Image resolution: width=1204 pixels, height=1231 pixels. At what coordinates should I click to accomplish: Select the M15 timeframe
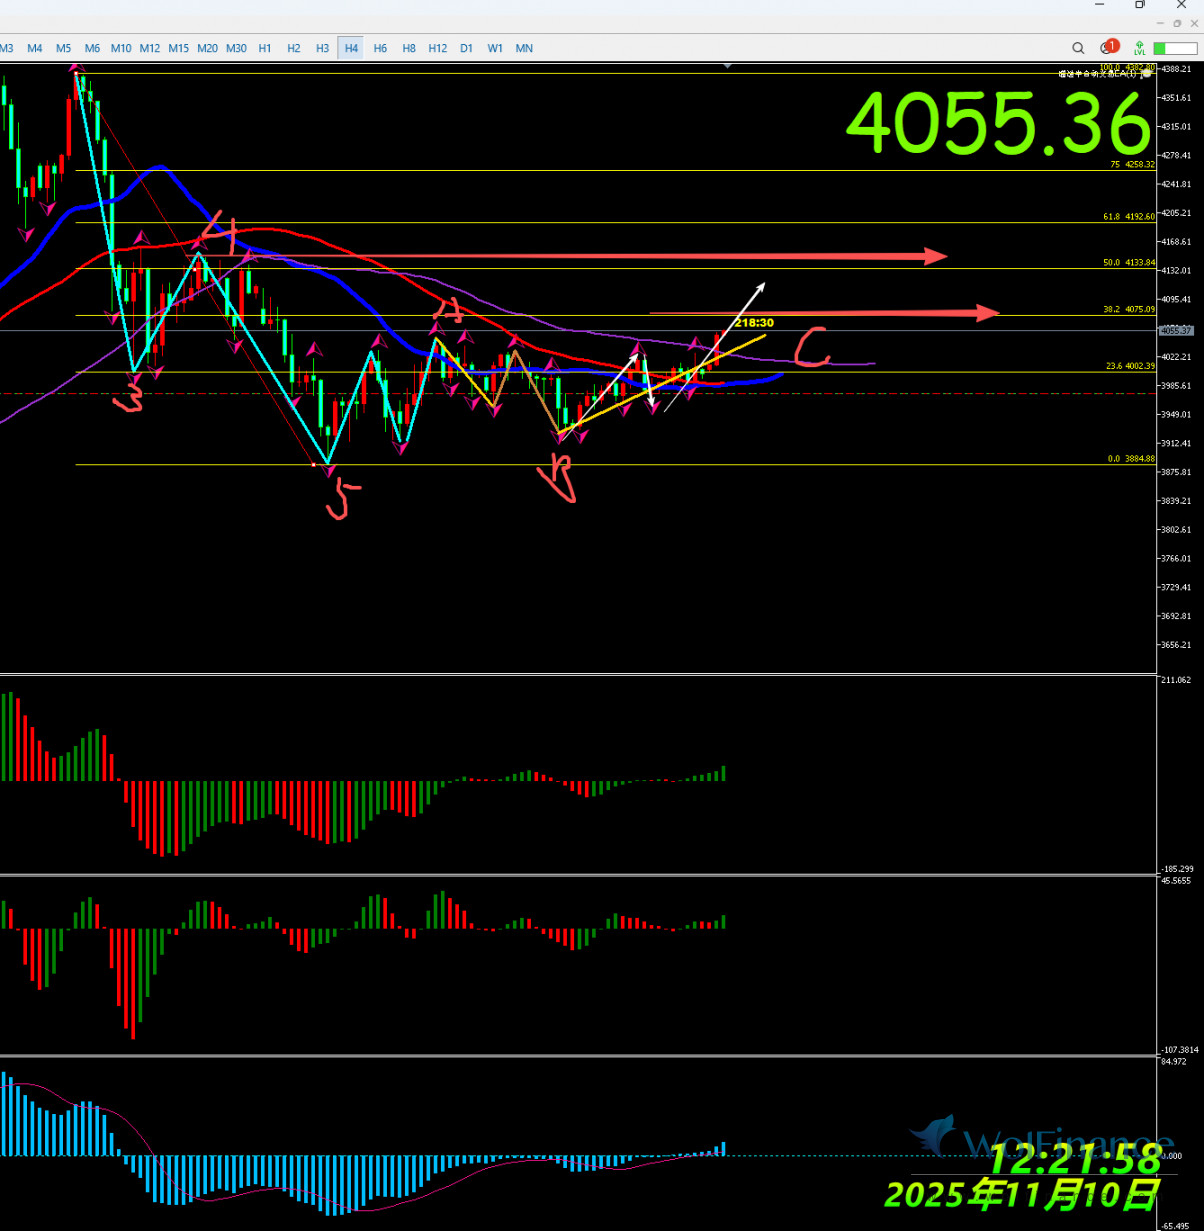(x=178, y=48)
